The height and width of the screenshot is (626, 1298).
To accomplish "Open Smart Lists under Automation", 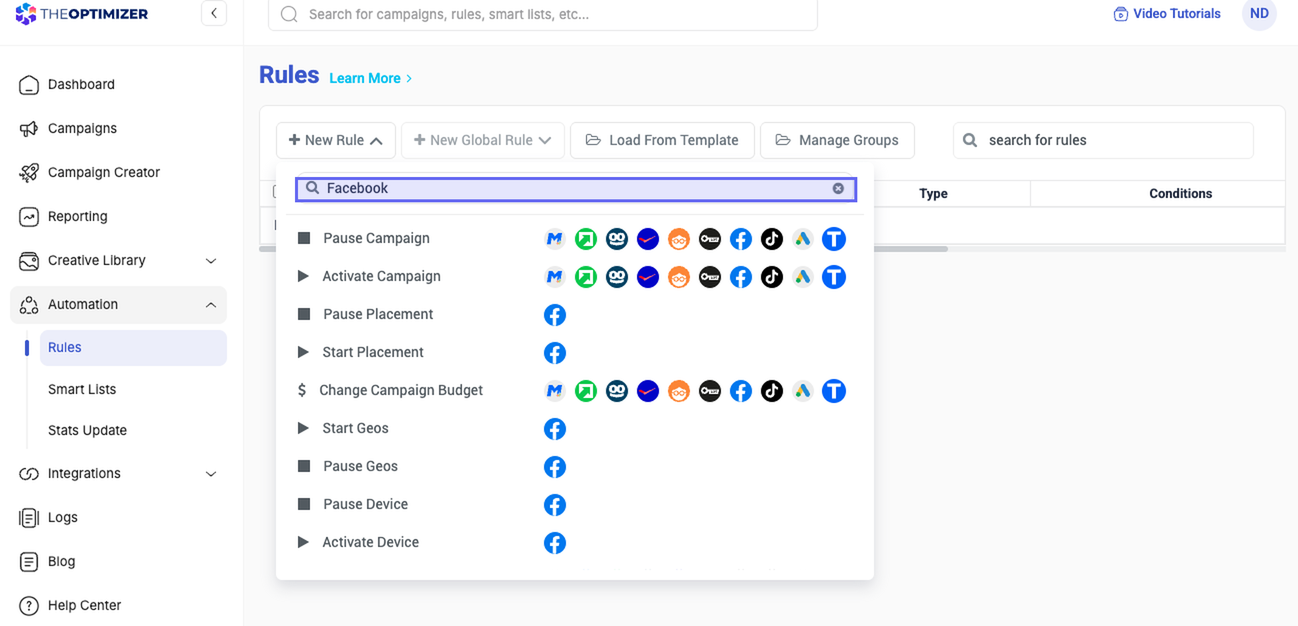I will point(82,390).
